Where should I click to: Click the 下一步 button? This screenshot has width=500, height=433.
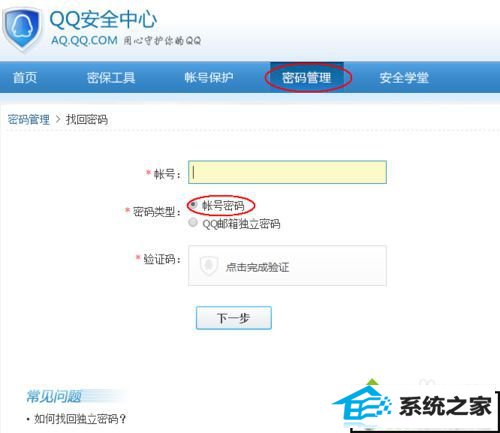234,318
